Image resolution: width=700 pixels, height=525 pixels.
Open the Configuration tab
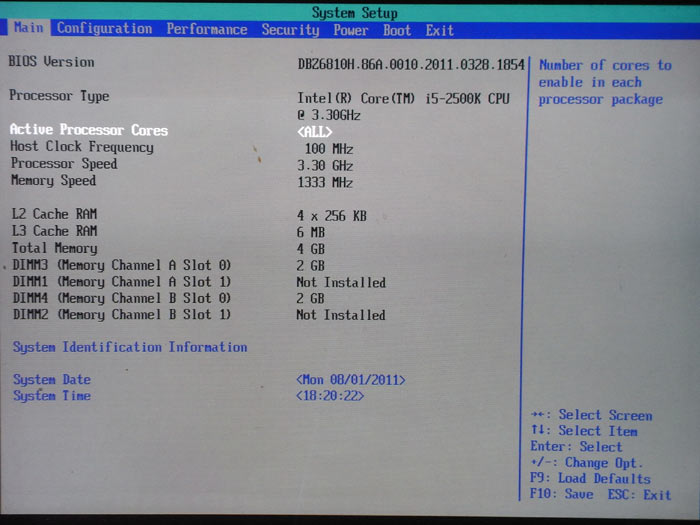[x=104, y=29]
